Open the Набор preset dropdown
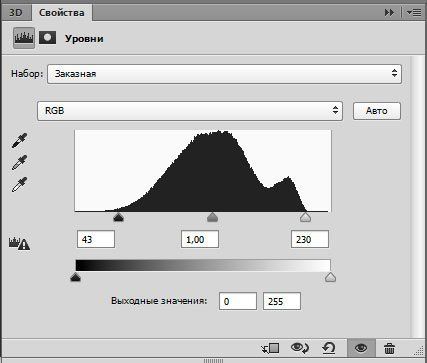Screen dimensions: 427x363 click(224, 74)
